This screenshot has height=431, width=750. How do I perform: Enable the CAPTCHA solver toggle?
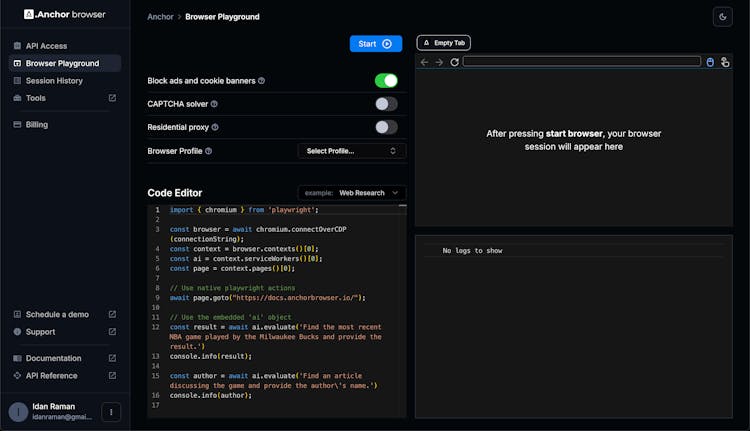(x=386, y=104)
